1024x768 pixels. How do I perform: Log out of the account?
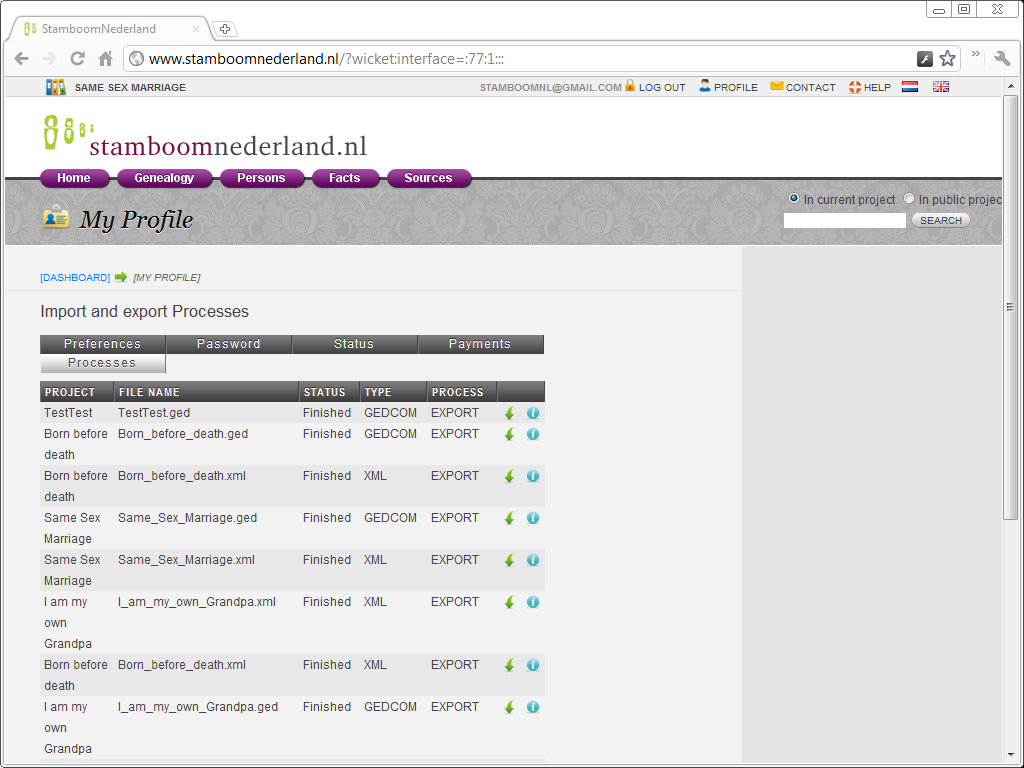tap(661, 87)
